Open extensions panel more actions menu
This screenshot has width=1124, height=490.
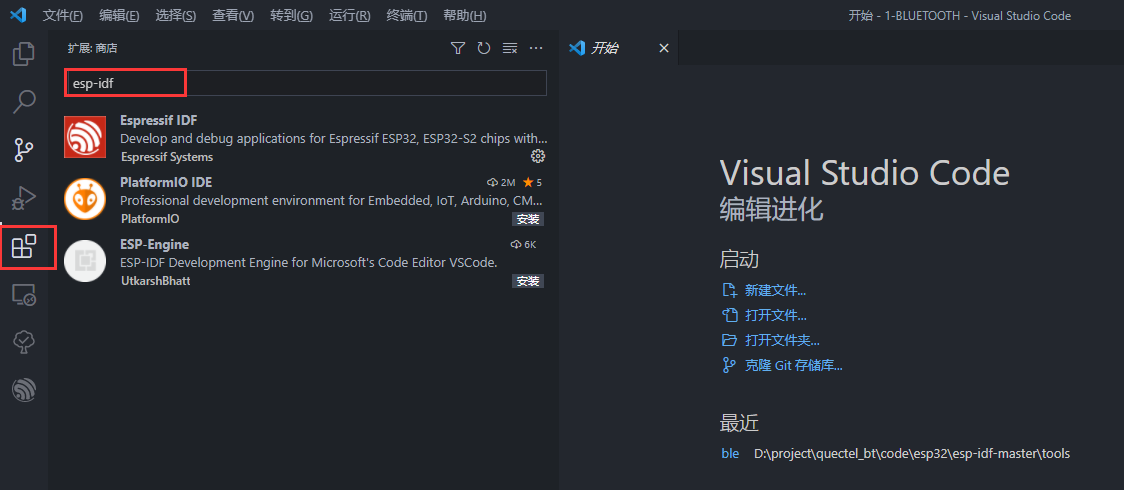coord(535,48)
